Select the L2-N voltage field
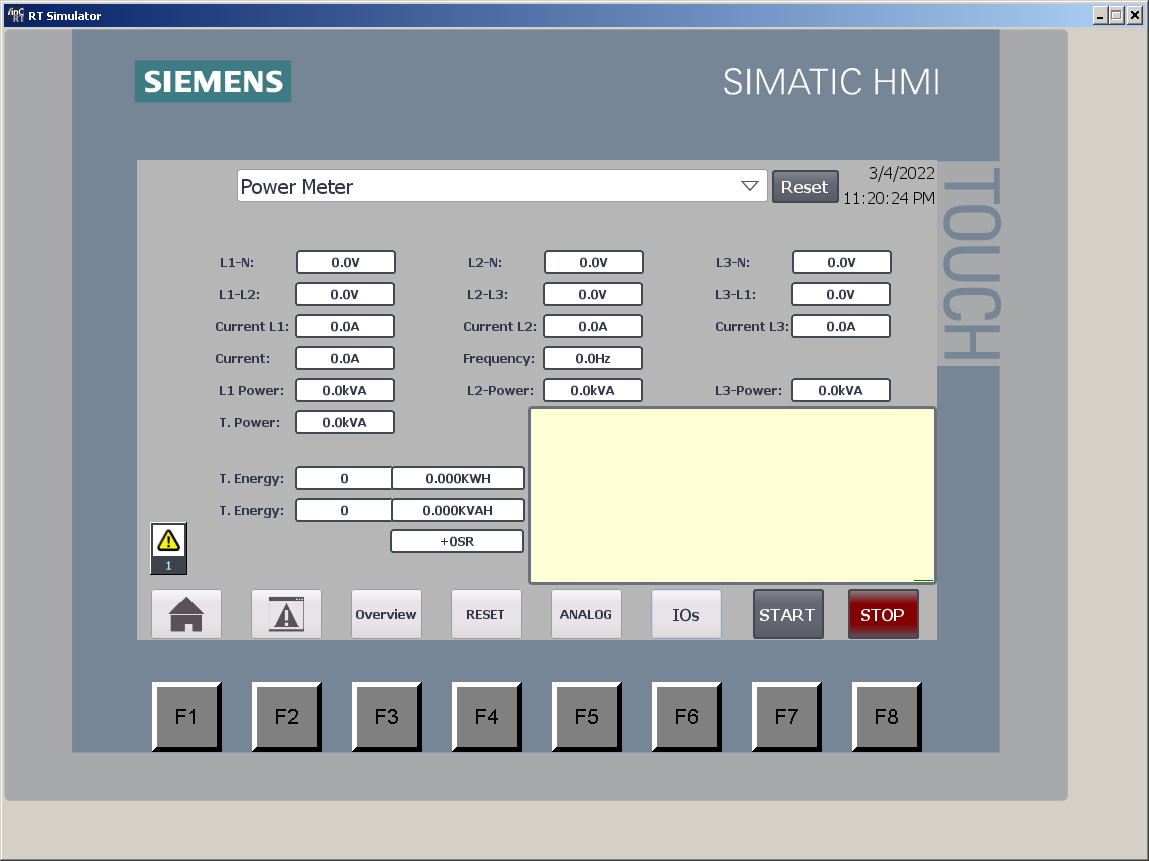This screenshot has width=1149, height=861. (x=594, y=262)
